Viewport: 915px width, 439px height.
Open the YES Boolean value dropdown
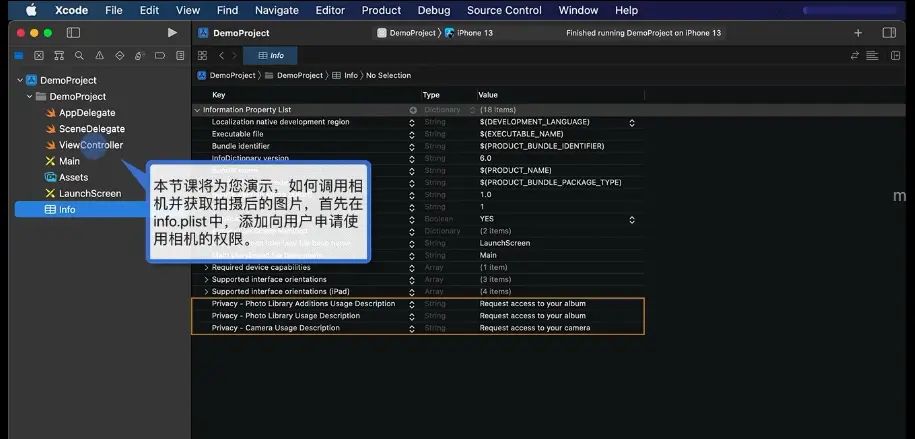click(631, 220)
